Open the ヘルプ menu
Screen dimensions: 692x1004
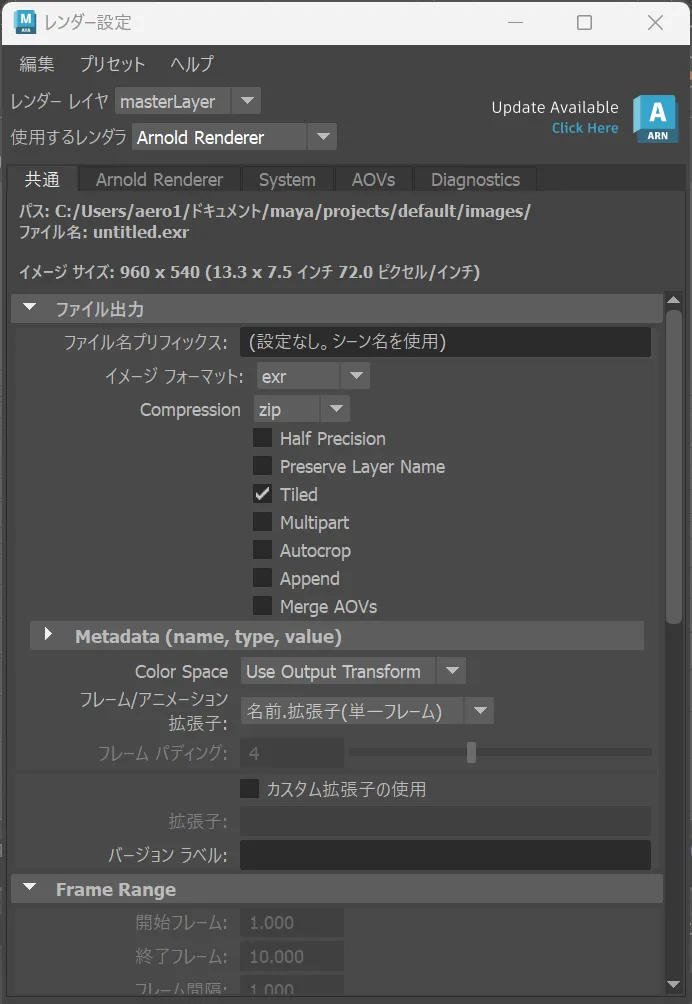[x=192, y=64]
